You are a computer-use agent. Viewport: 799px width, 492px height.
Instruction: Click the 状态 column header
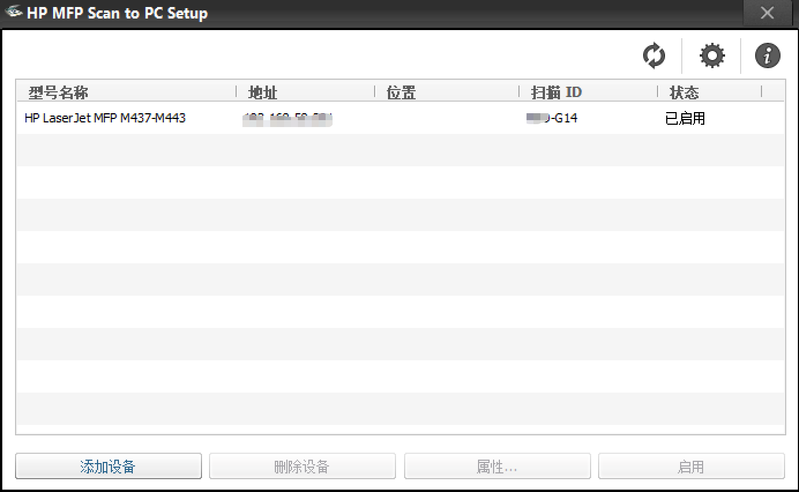pyautogui.click(x=684, y=93)
